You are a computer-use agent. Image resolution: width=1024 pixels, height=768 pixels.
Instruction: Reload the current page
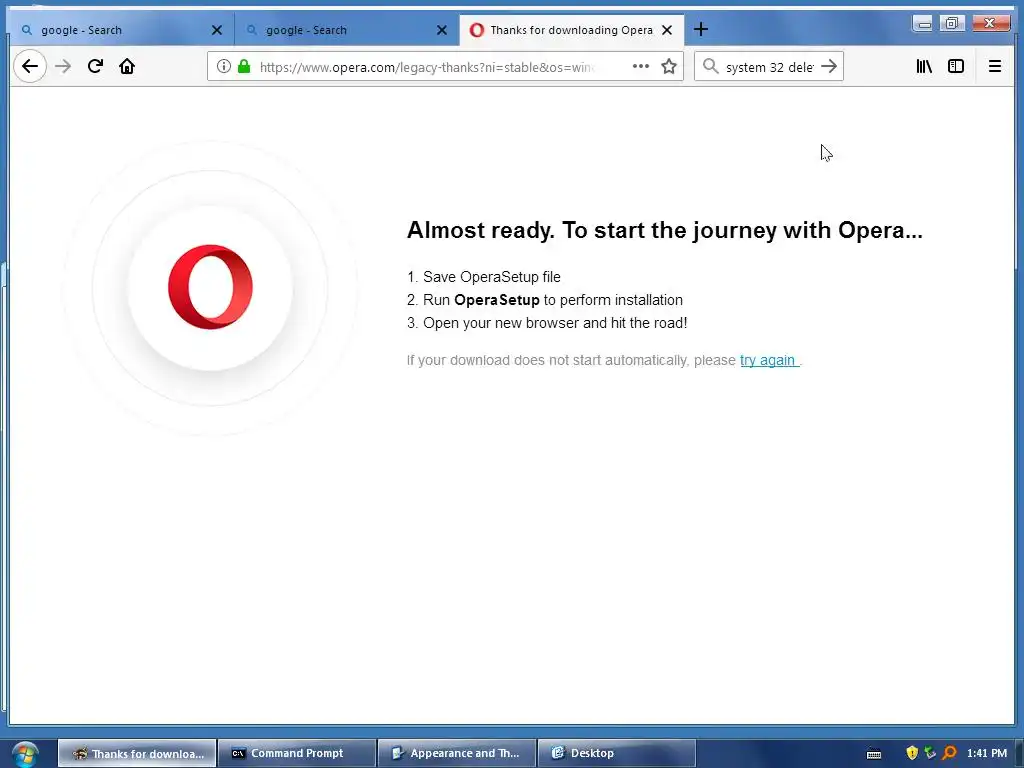pos(95,66)
